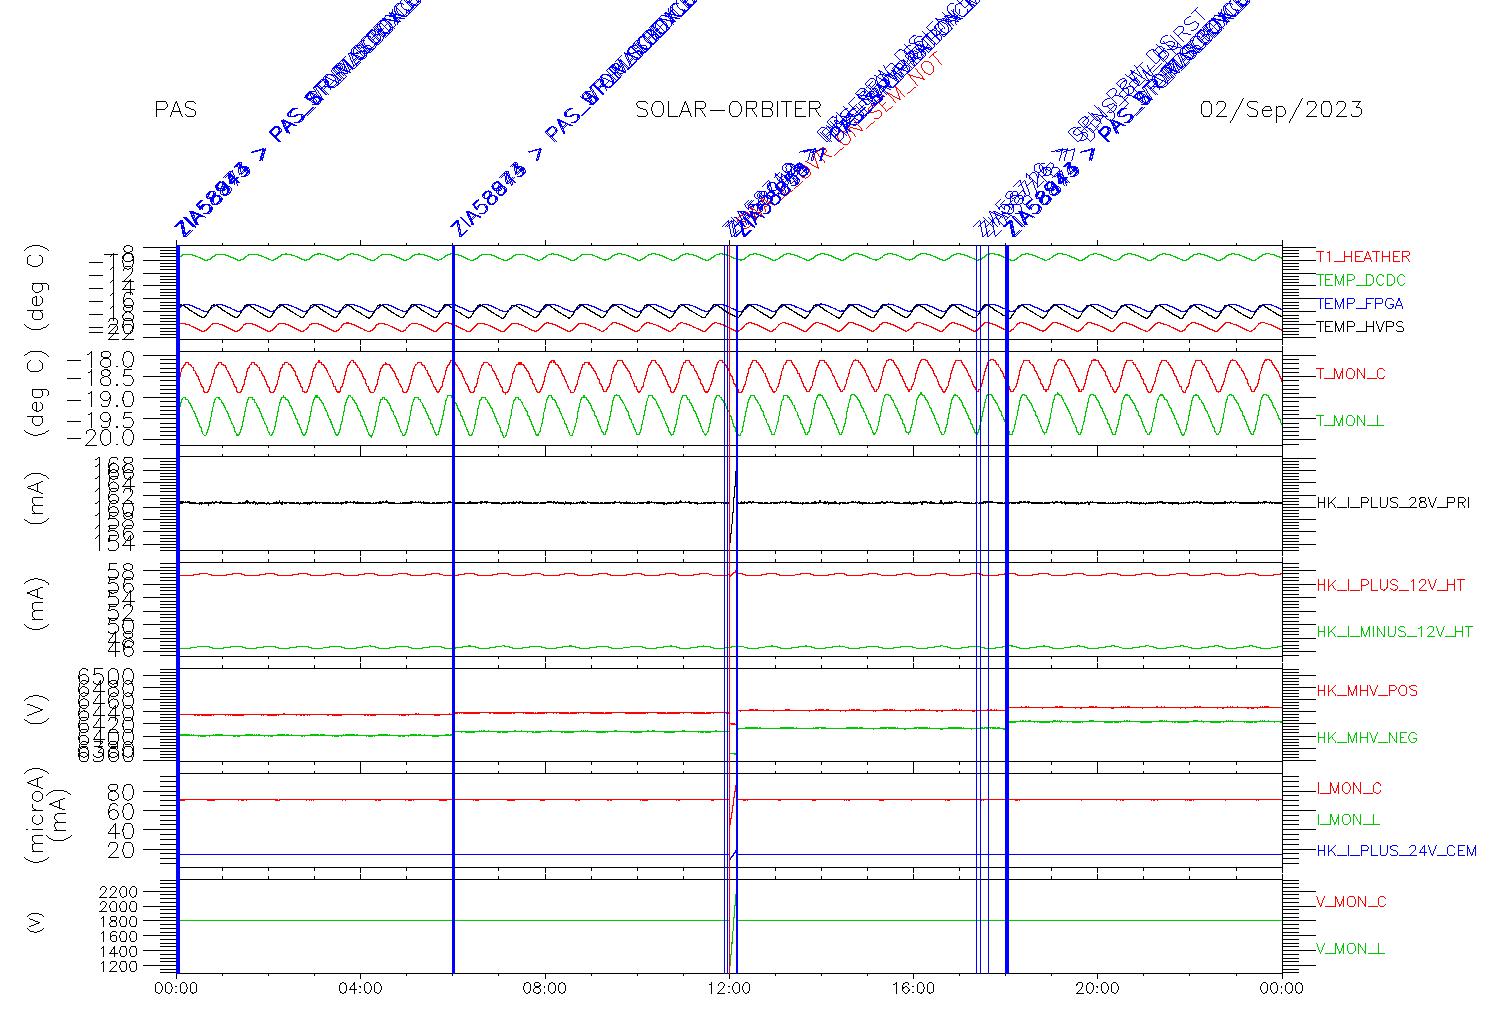Screen dimensions: 1512x1020
Task: Click the SOLAR-ORBITER title text
Action: pyautogui.click(x=729, y=110)
